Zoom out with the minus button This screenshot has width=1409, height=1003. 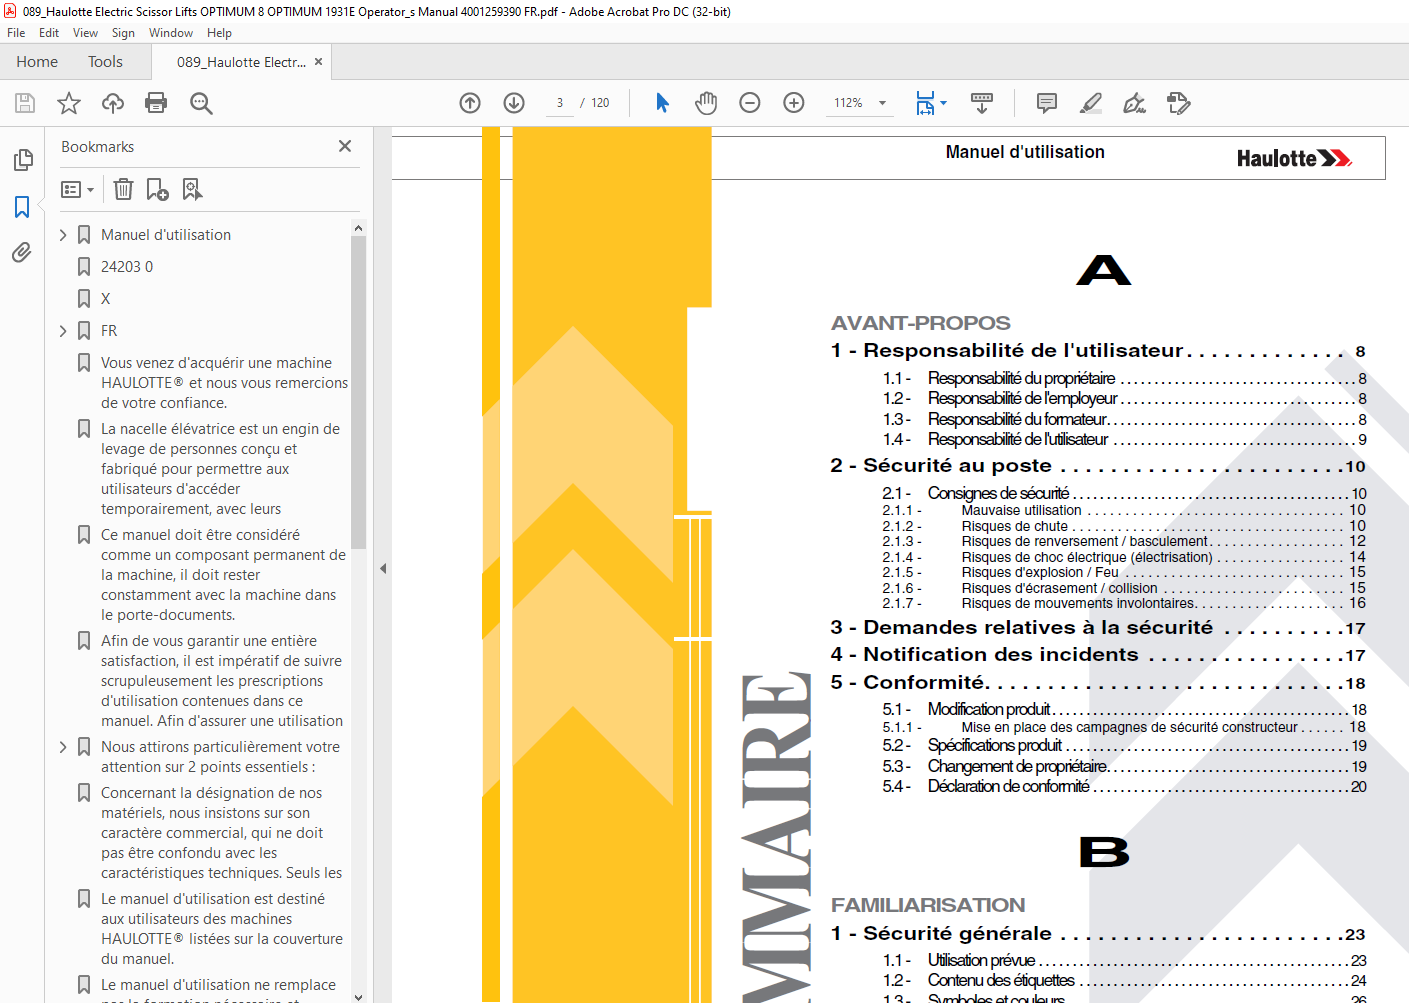750,103
